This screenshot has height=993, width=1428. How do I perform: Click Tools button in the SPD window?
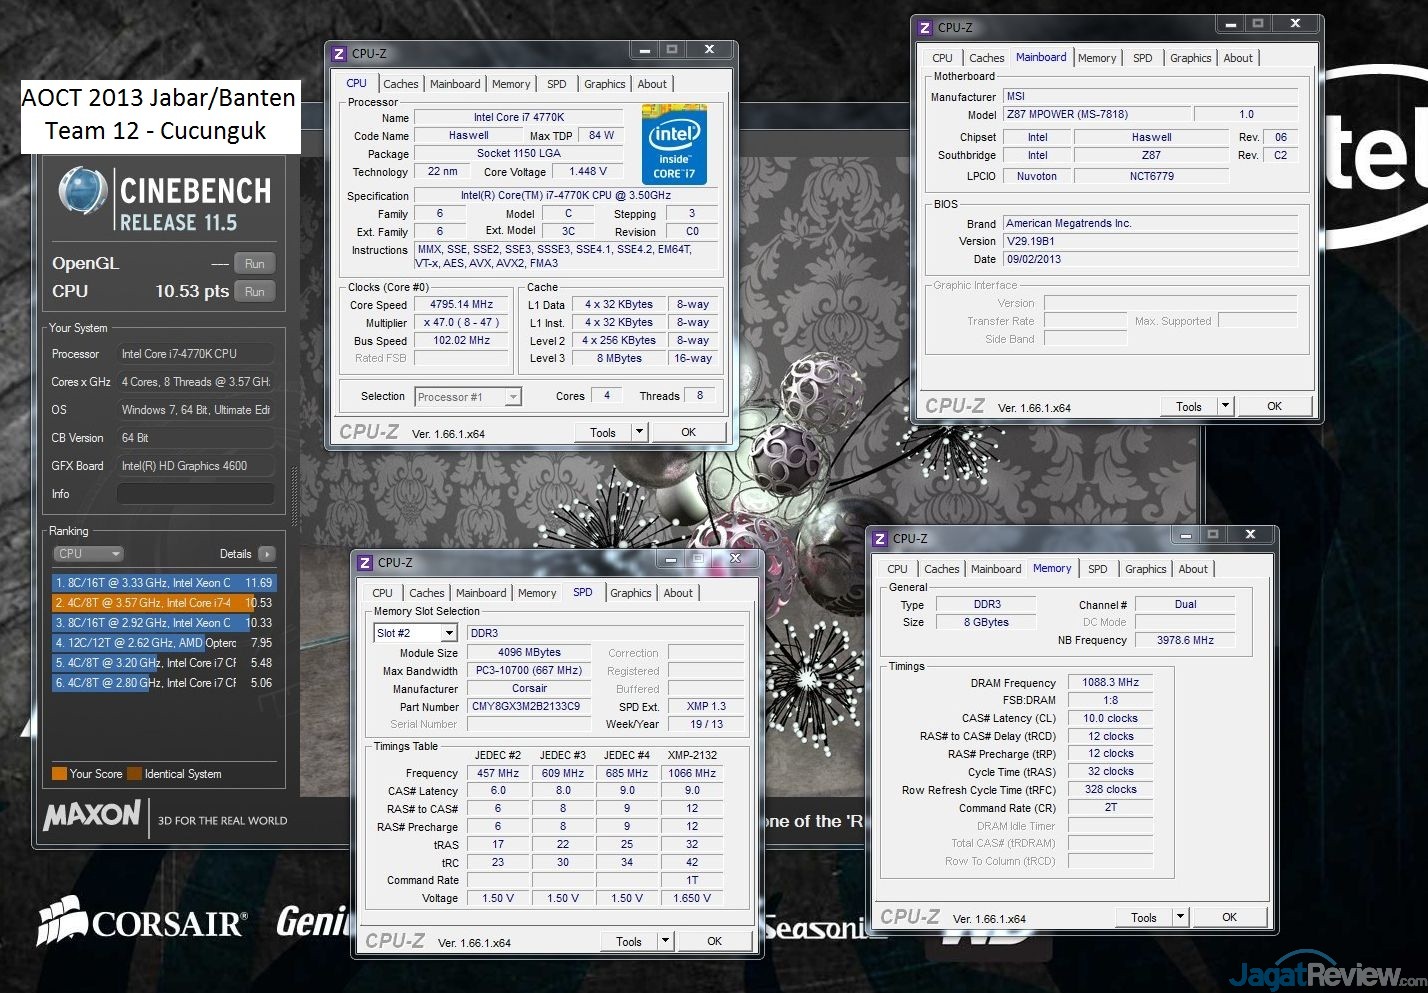coord(628,941)
